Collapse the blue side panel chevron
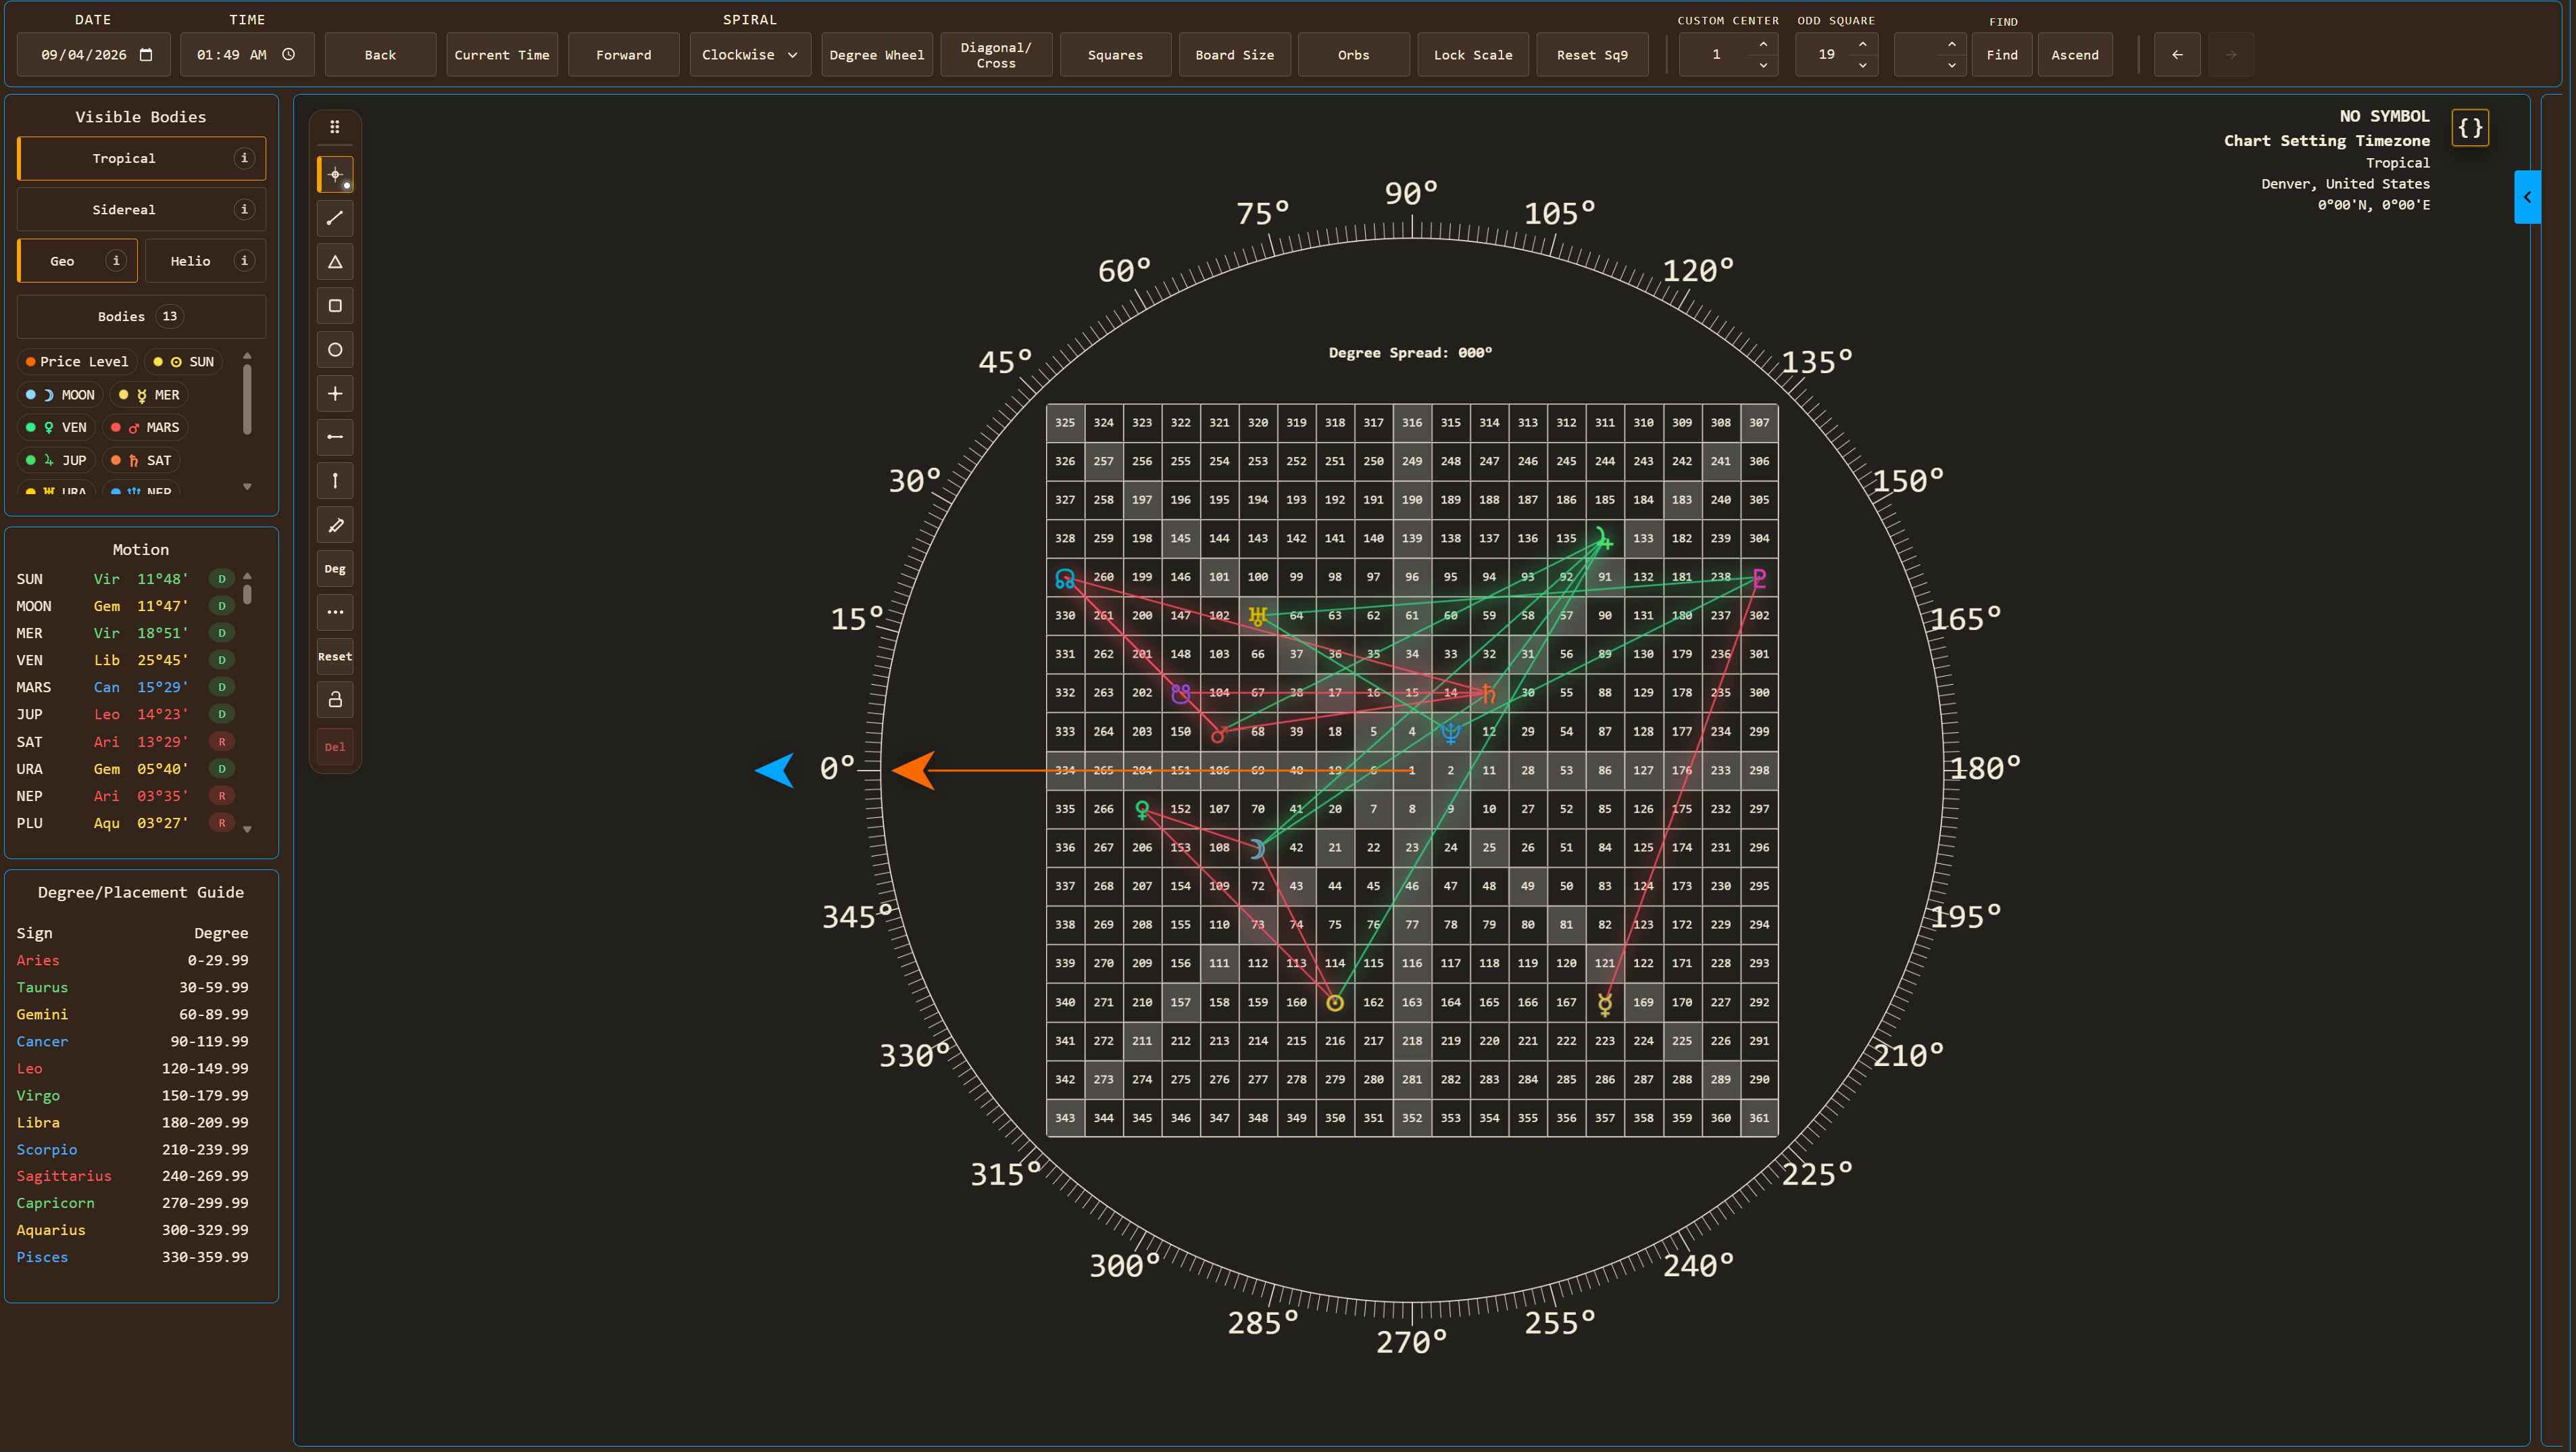The width and height of the screenshot is (2576, 1452). tap(2527, 197)
